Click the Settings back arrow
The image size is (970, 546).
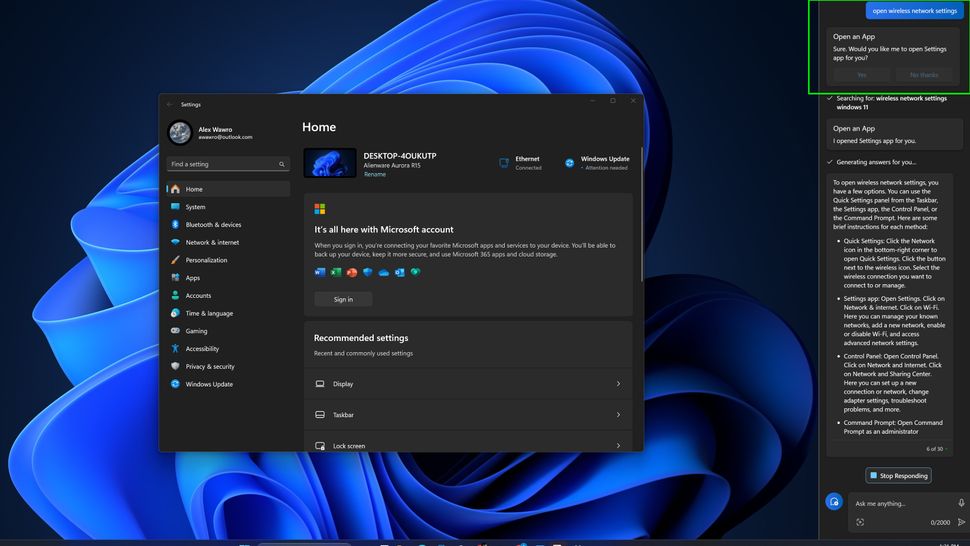tap(170, 105)
